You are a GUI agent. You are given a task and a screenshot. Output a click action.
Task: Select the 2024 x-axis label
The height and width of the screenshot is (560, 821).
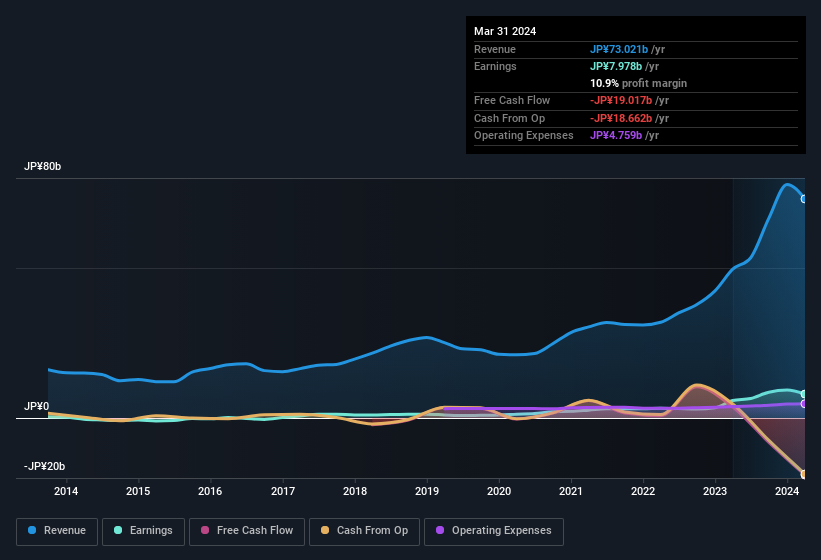(787, 491)
